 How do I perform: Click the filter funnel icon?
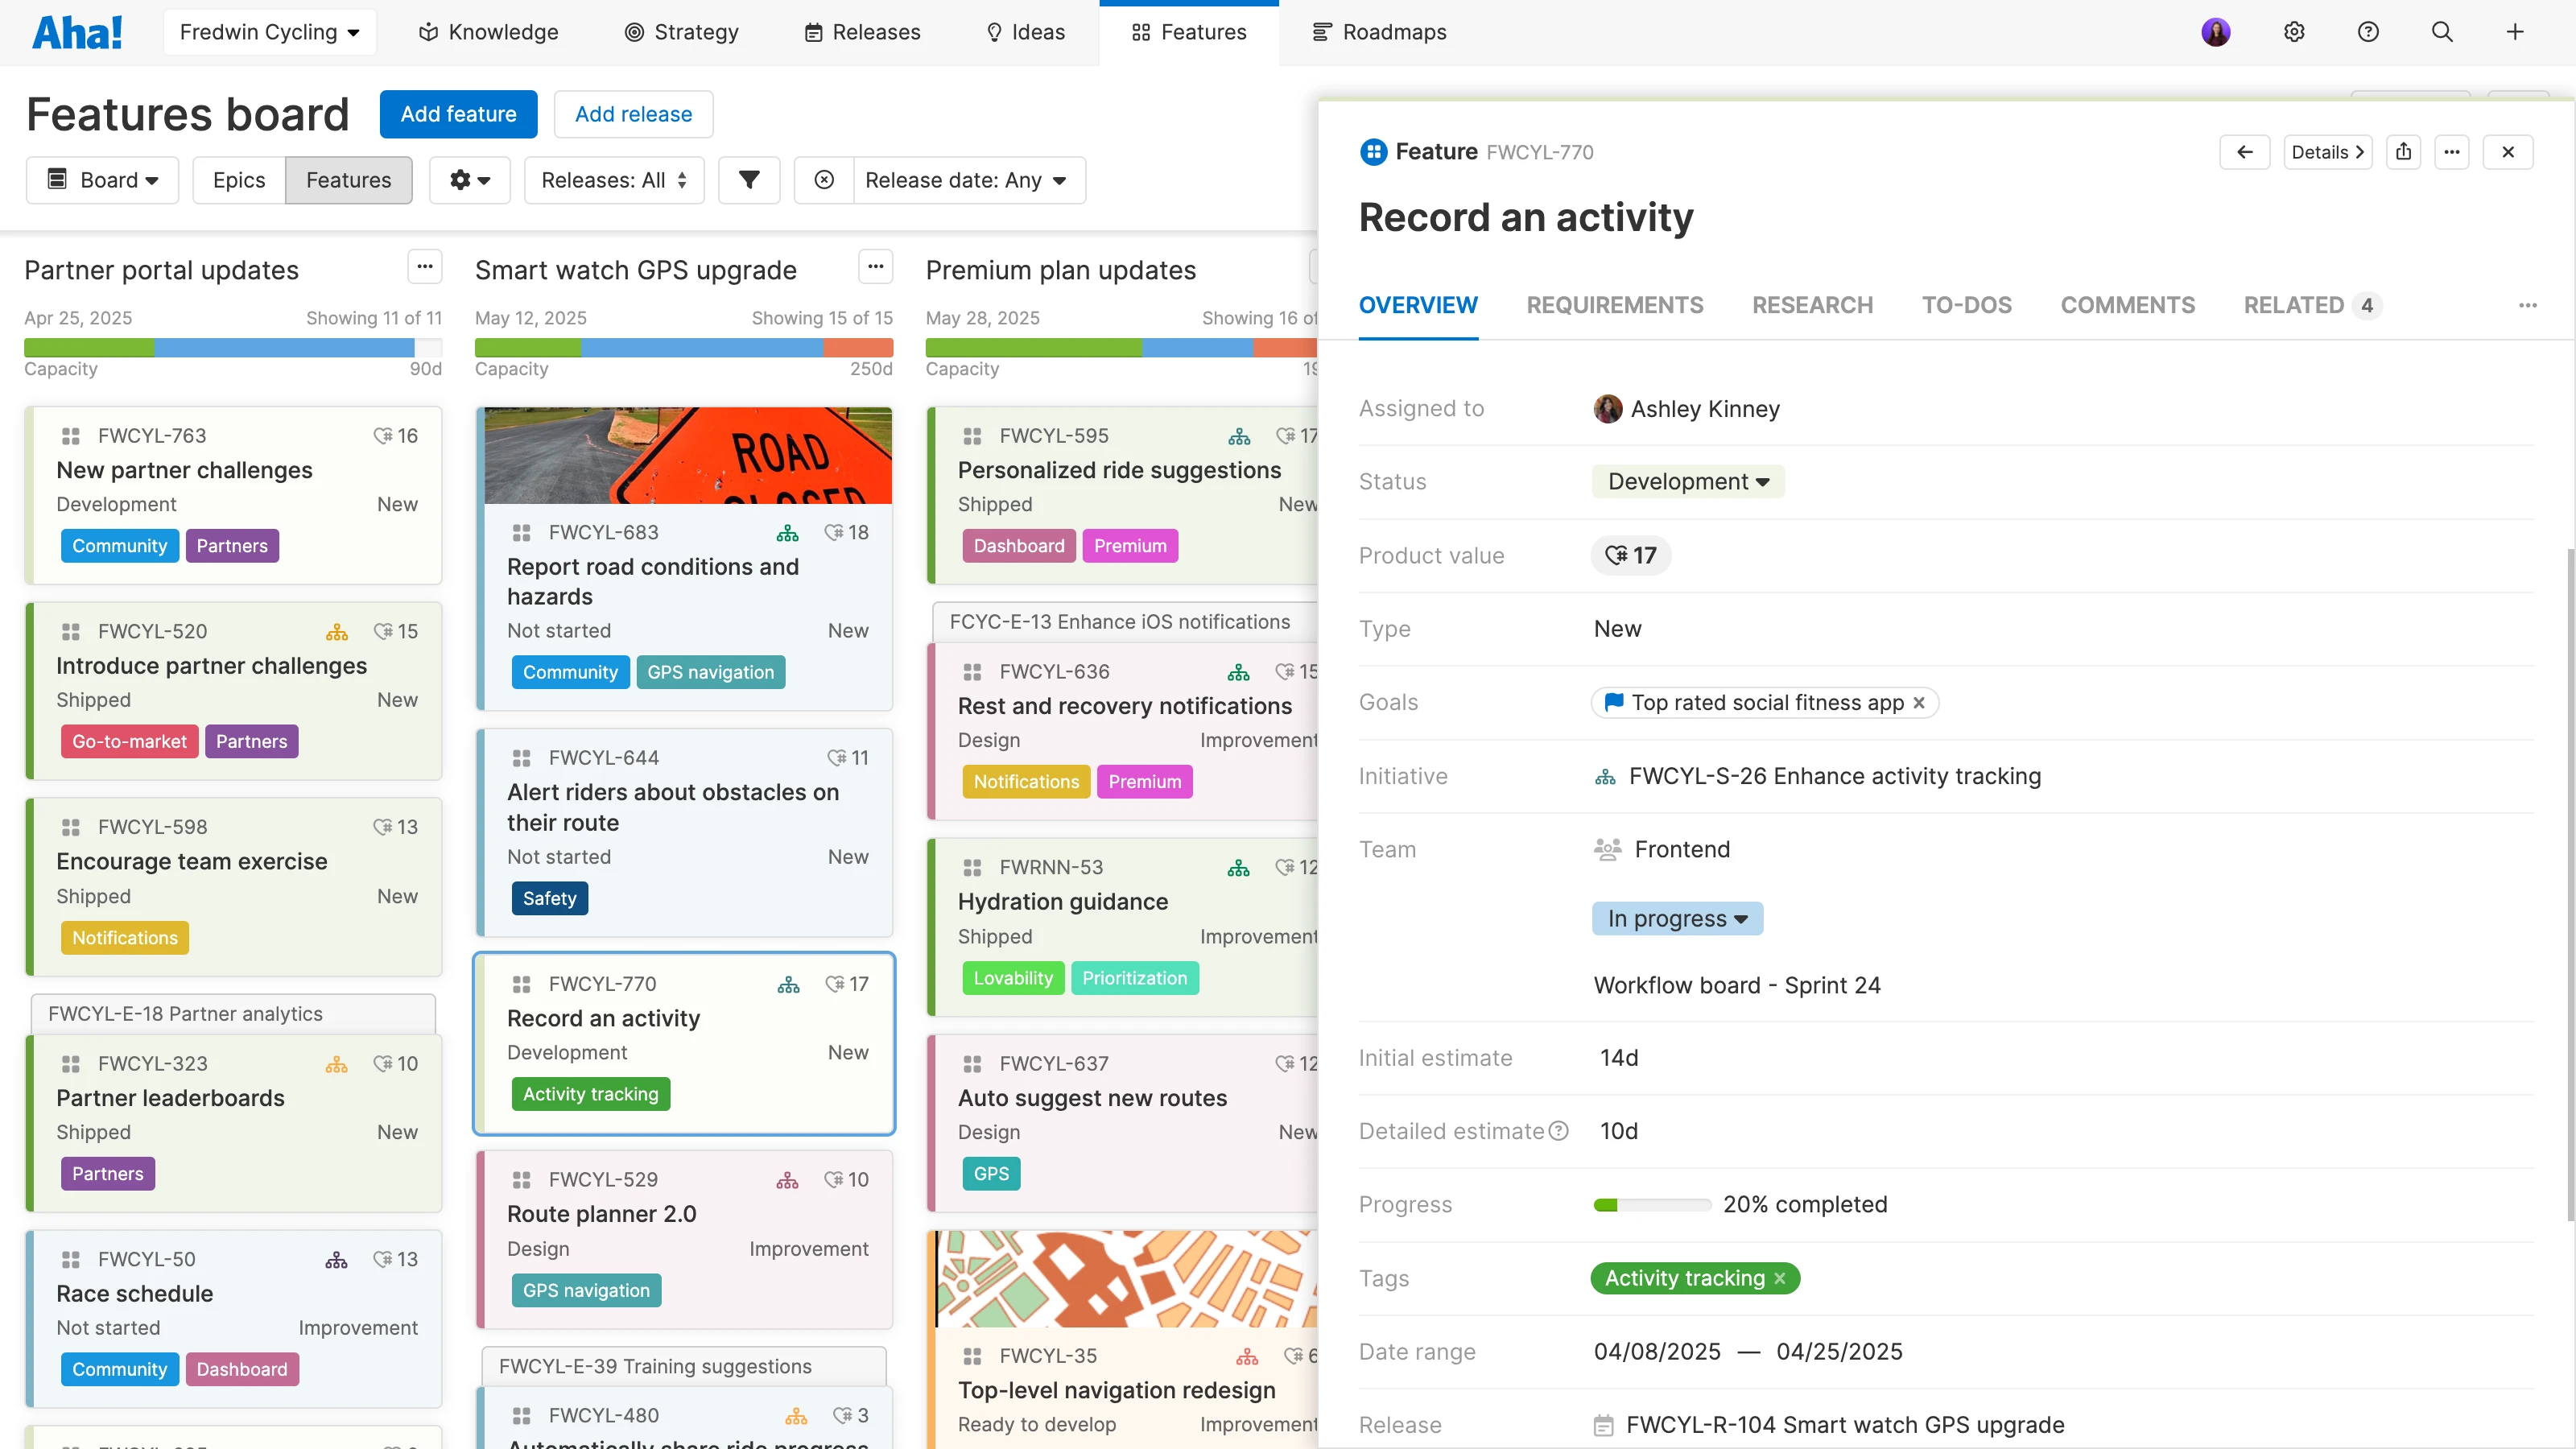[748, 180]
